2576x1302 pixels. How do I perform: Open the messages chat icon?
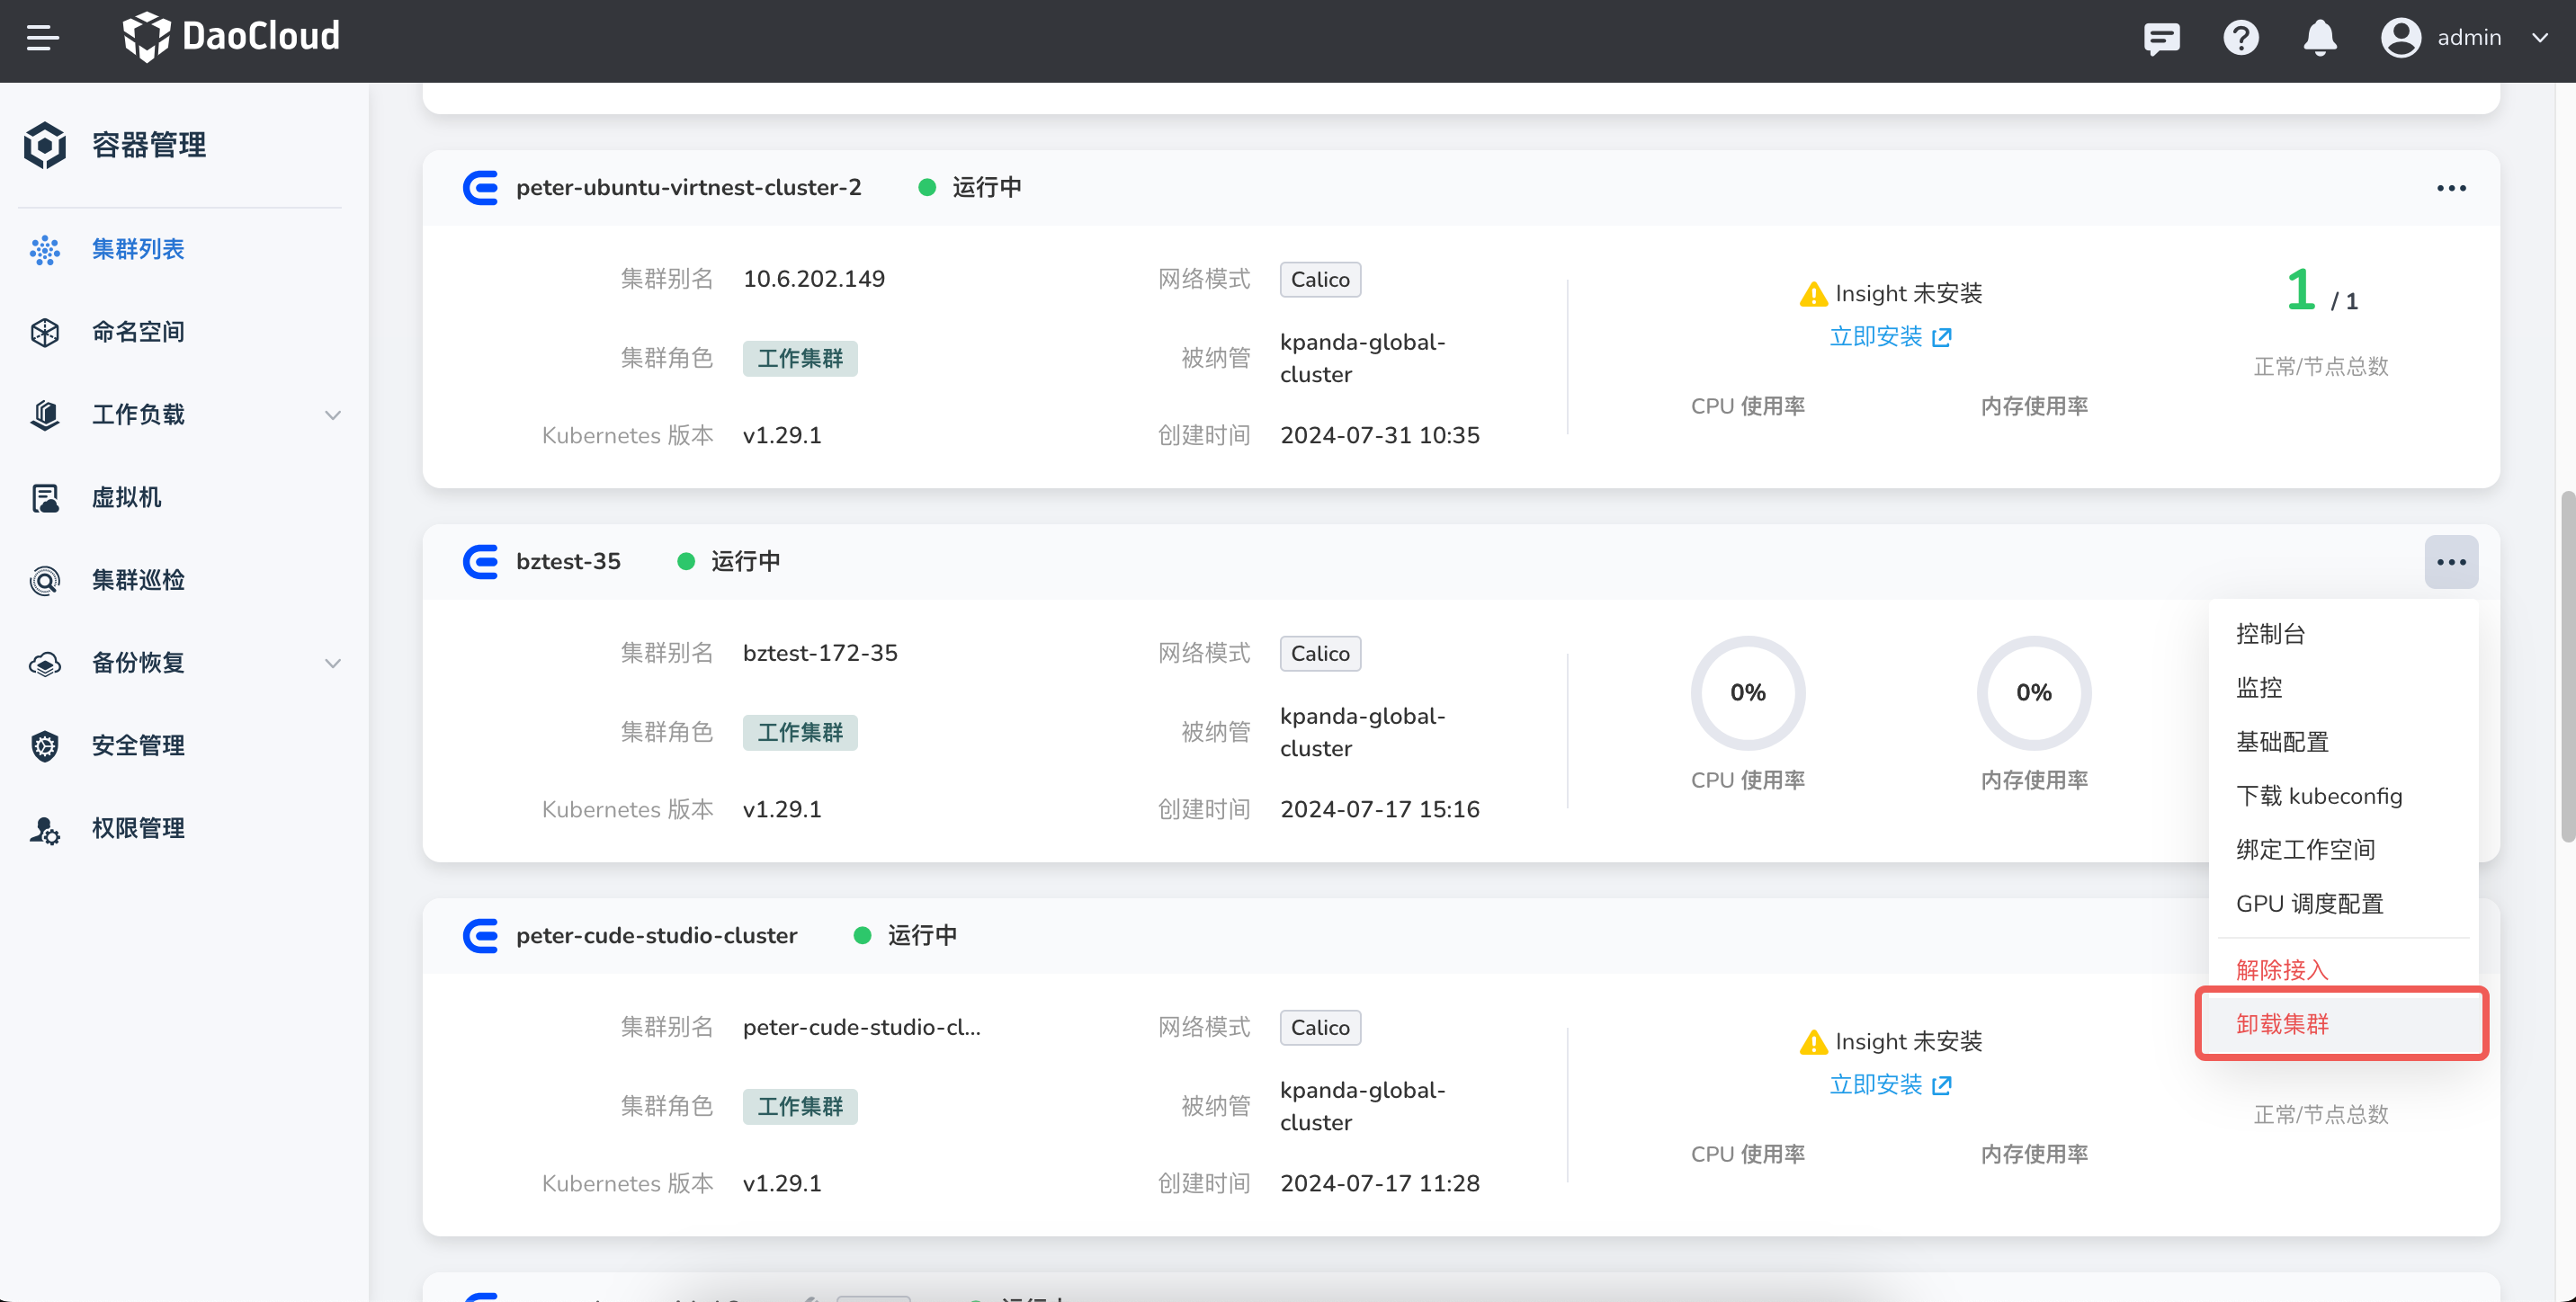[2161, 38]
